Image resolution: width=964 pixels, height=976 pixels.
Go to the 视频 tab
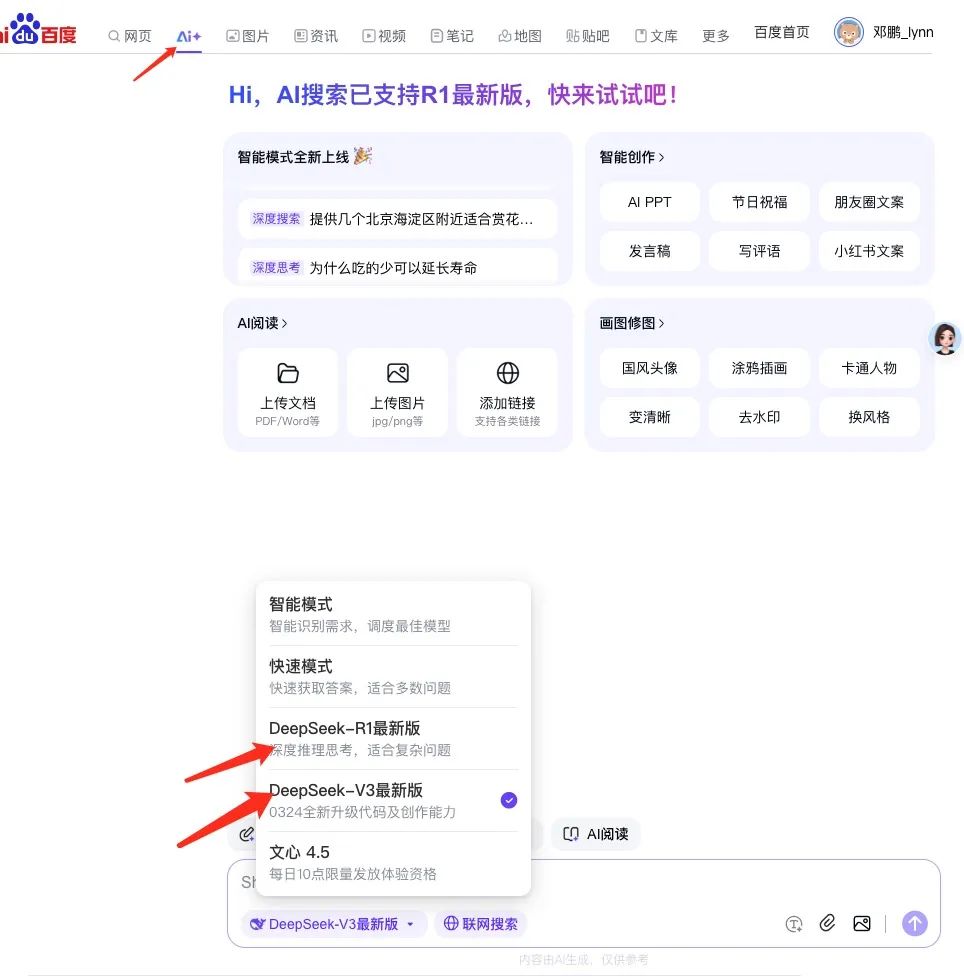[384, 36]
